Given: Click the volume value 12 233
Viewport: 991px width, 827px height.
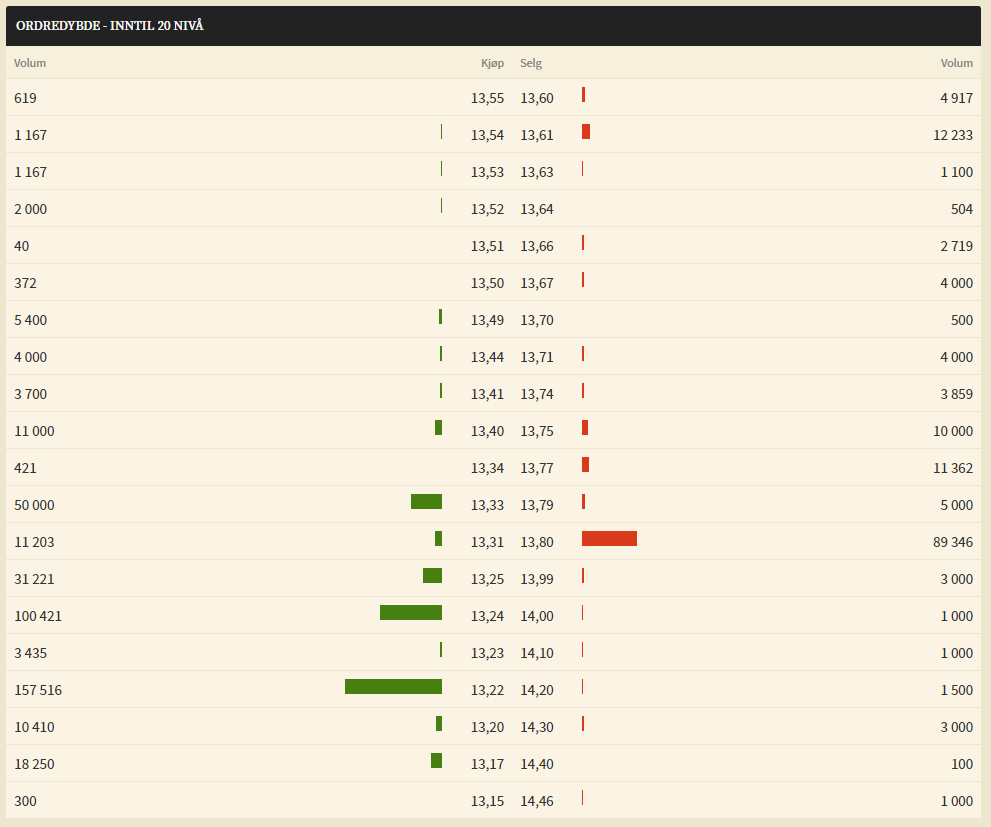Looking at the screenshot, I should [953, 135].
